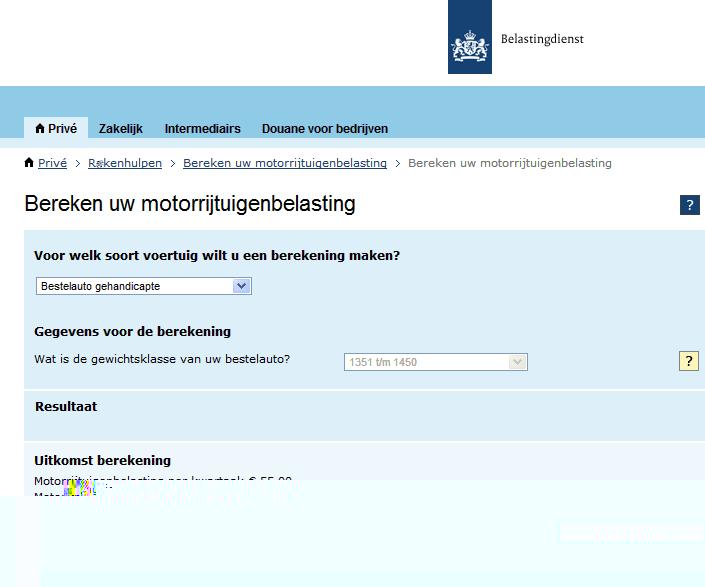Open the Douane voor bedrijven tab

(325, 129)
